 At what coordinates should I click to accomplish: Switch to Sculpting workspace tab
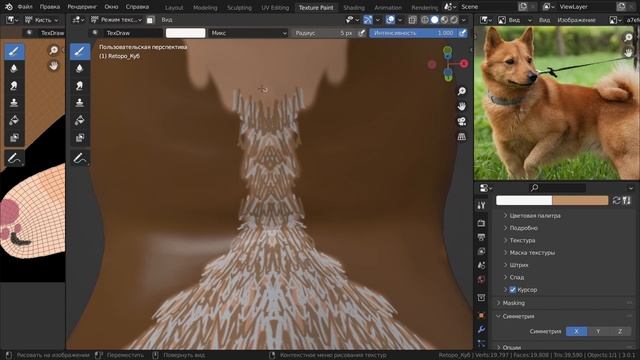(x=239, y=7)
